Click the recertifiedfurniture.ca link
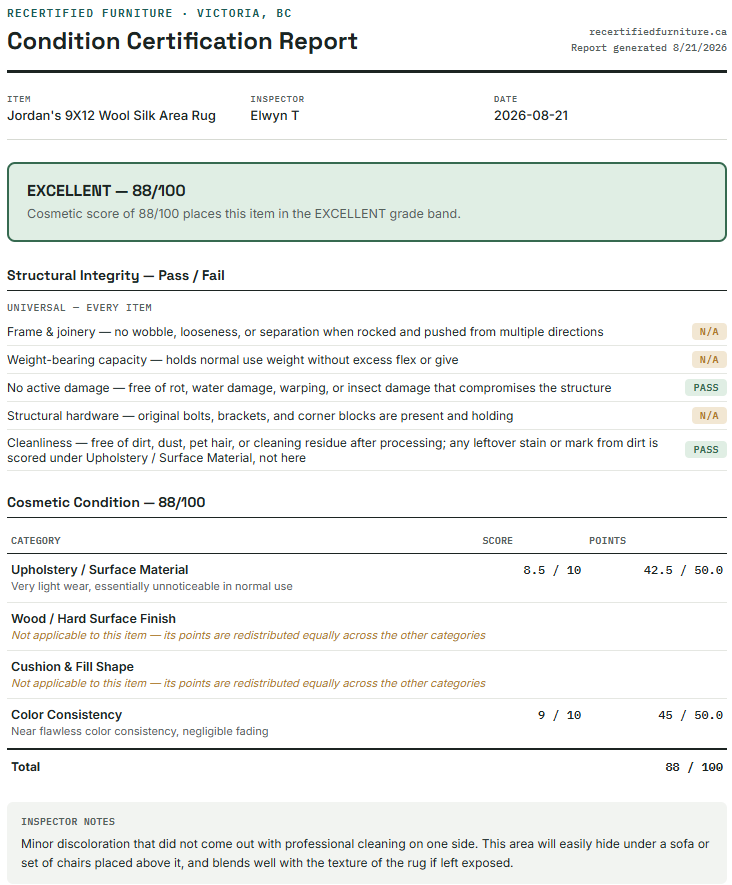This screenshot has height=885, width=732. pyautogui.click(x=658, y=32)
